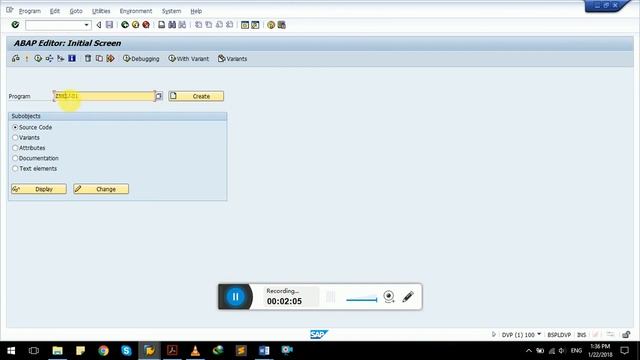
Task: Collapse the command field with triangle
Action: [99, 25]
